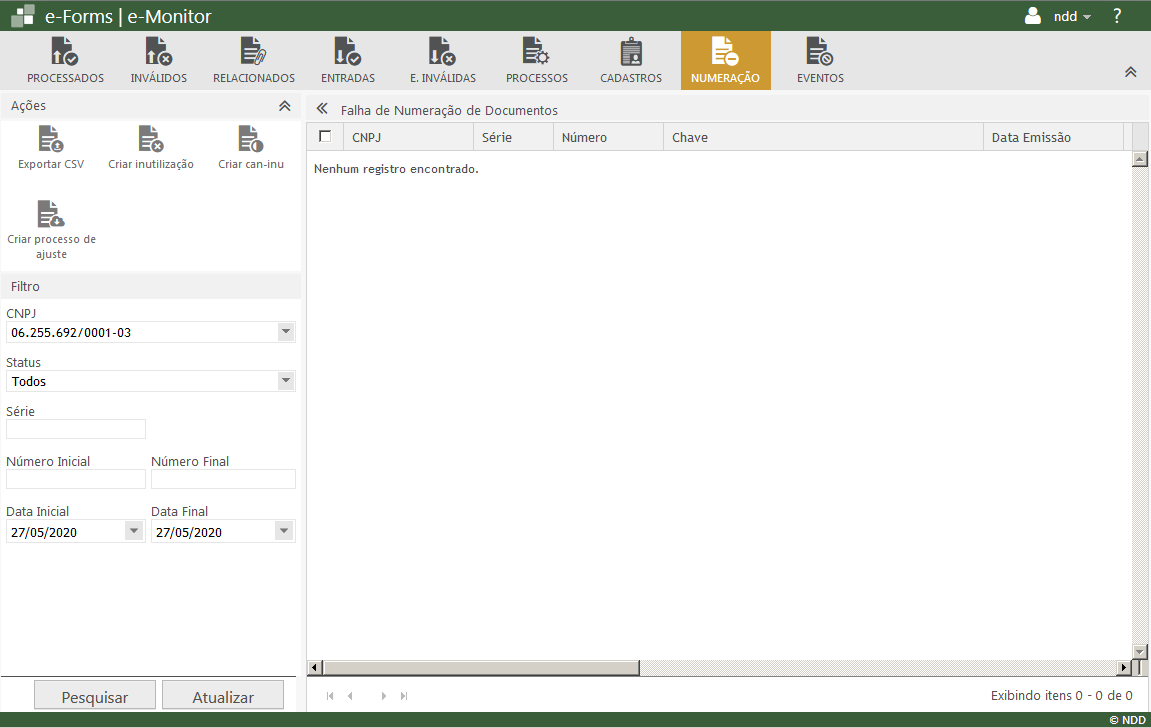Image resolution: width=1151 pixels, height=728 pixels.
Task: Switch to the Cadastros tab
Action: coord(630,61)
